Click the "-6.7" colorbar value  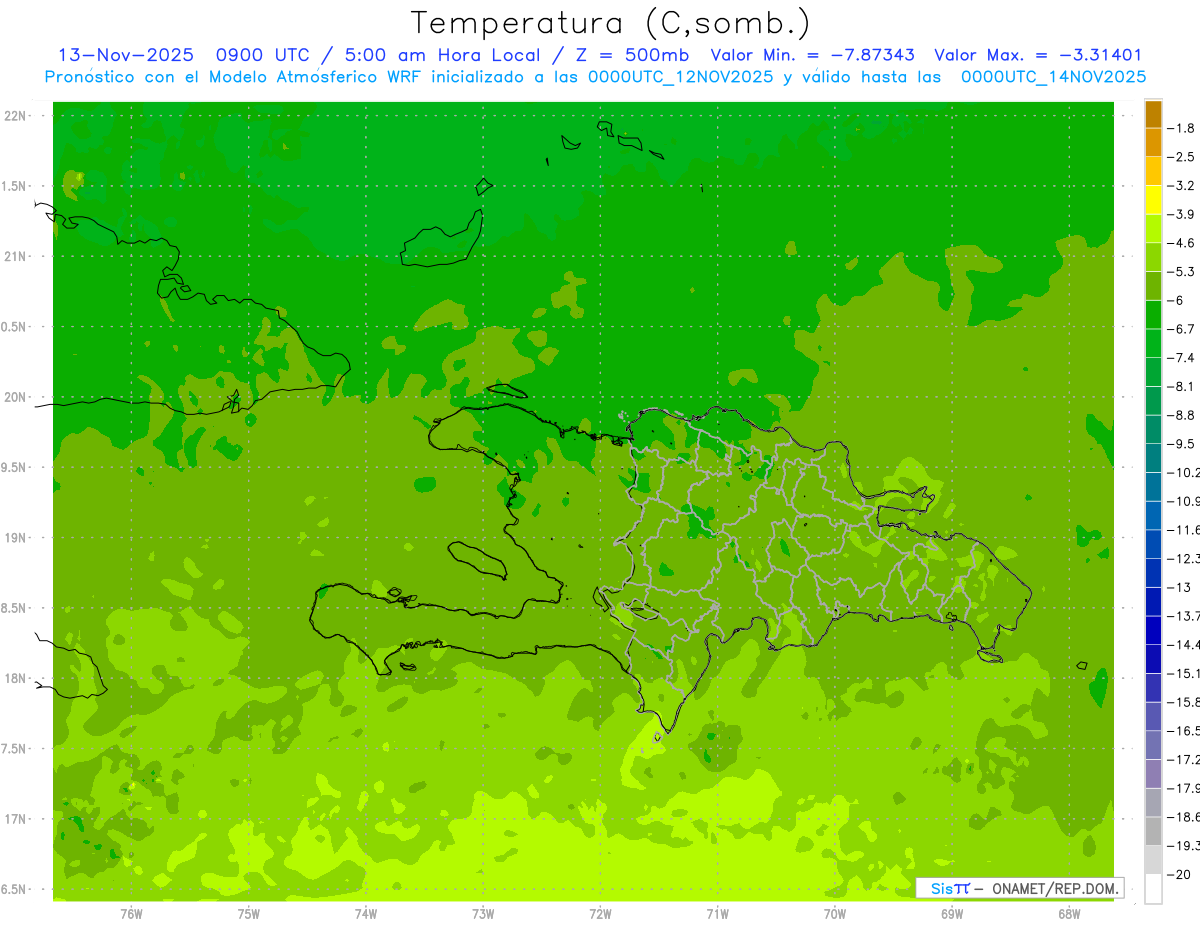[1183, 329]
